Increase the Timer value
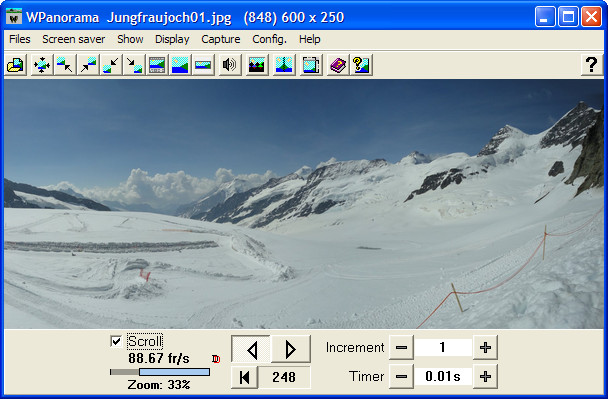This screenshot has height=399, width=608. pos(485,376)
